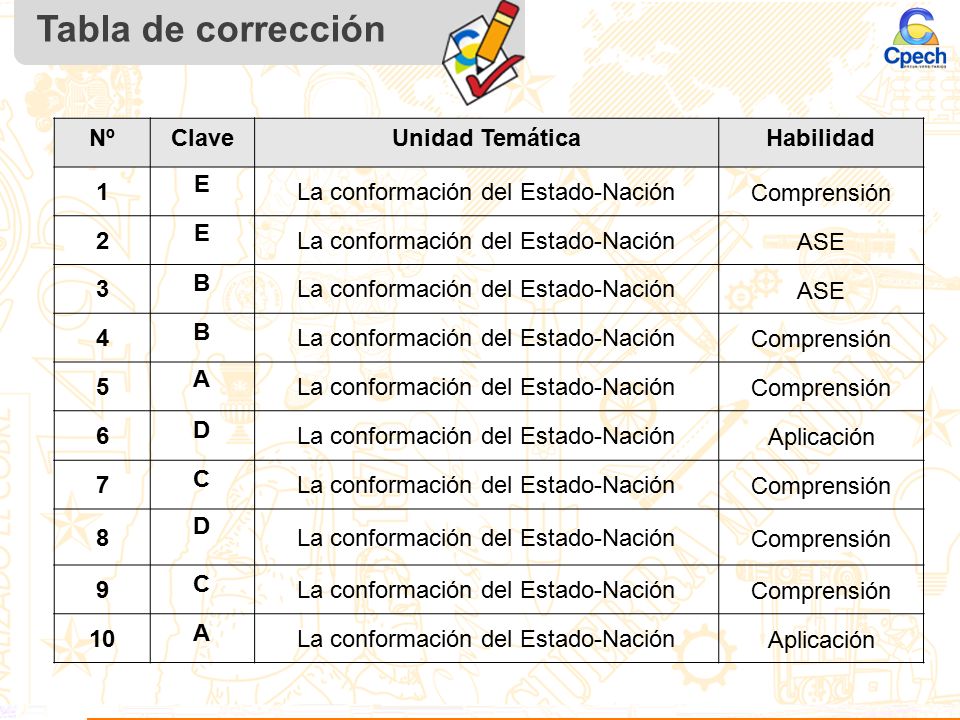Click row number 5 cell

(102, 386)
